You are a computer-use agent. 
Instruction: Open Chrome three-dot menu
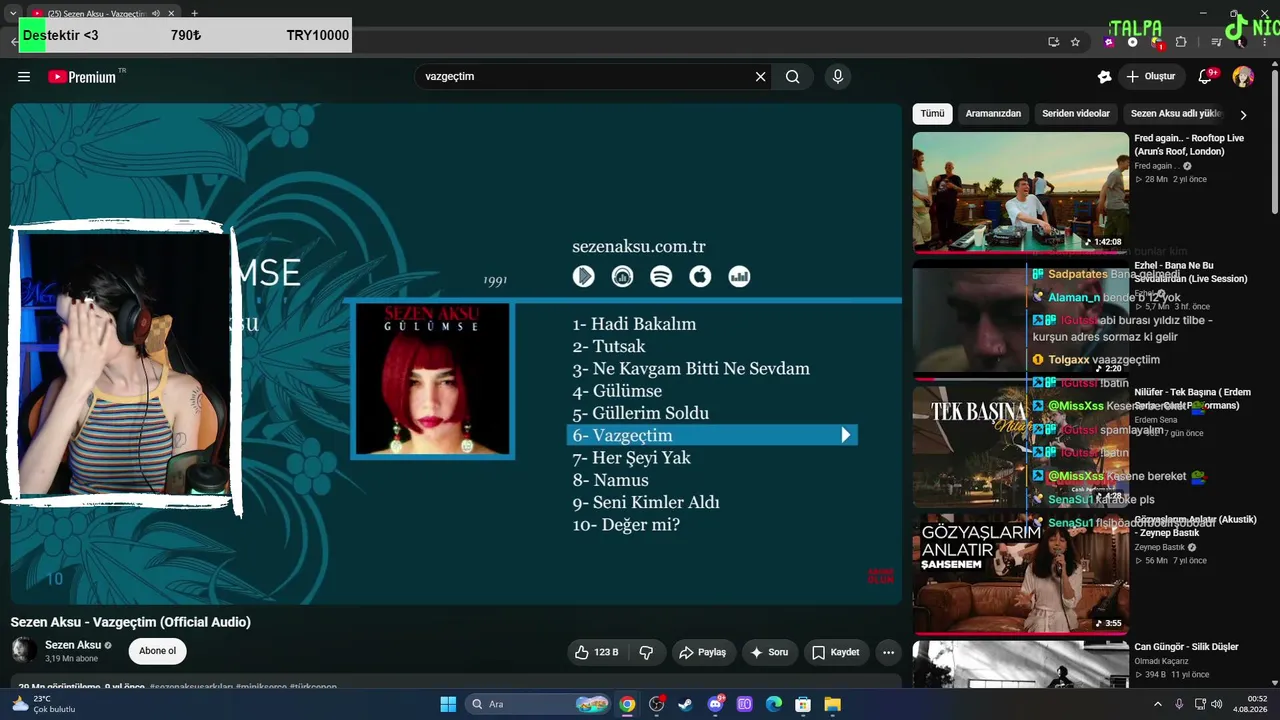pos(1265,42)
